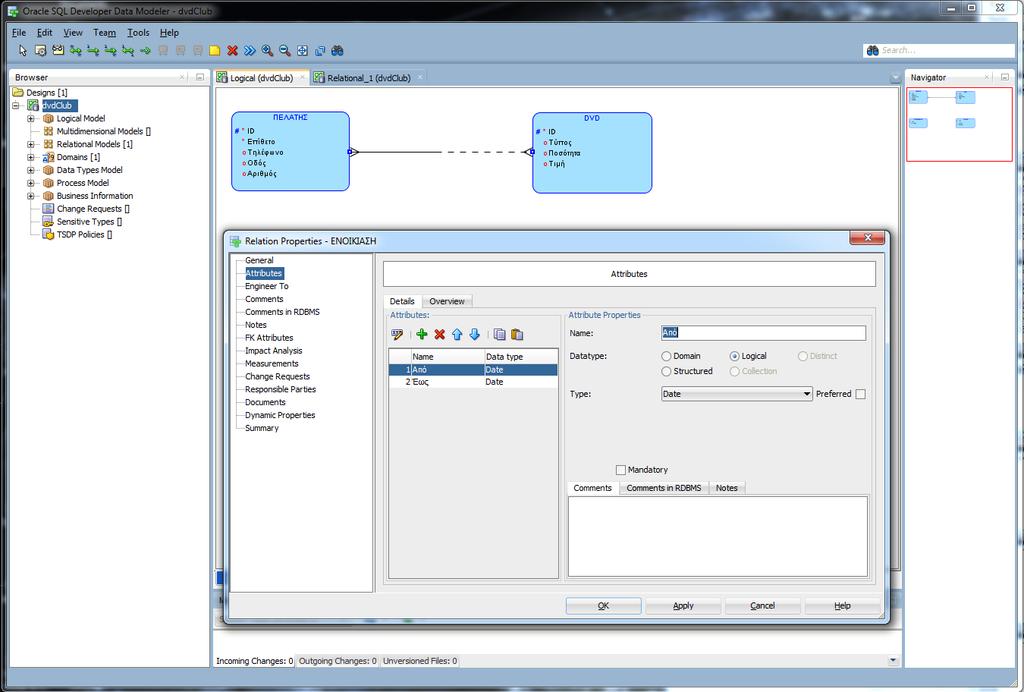Open Find with the binoculars toolbar icon
The height and width of the screenshot is (692, 1024).
(x=338, y=50)
